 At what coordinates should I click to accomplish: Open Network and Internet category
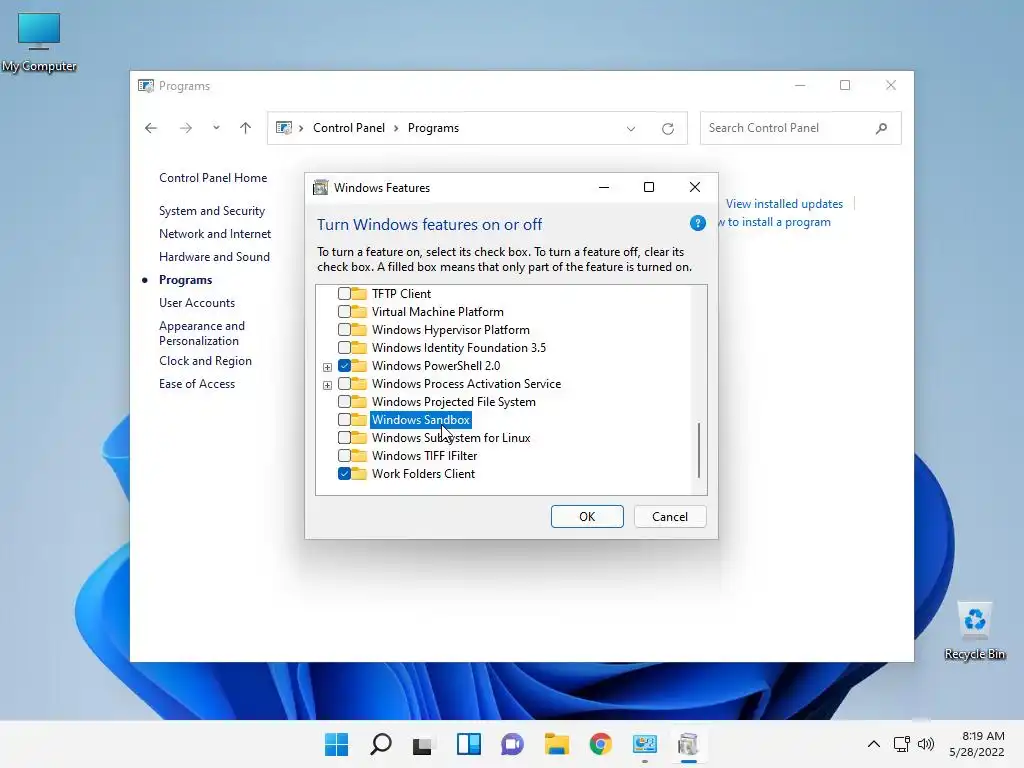click(x=215, y=234)
